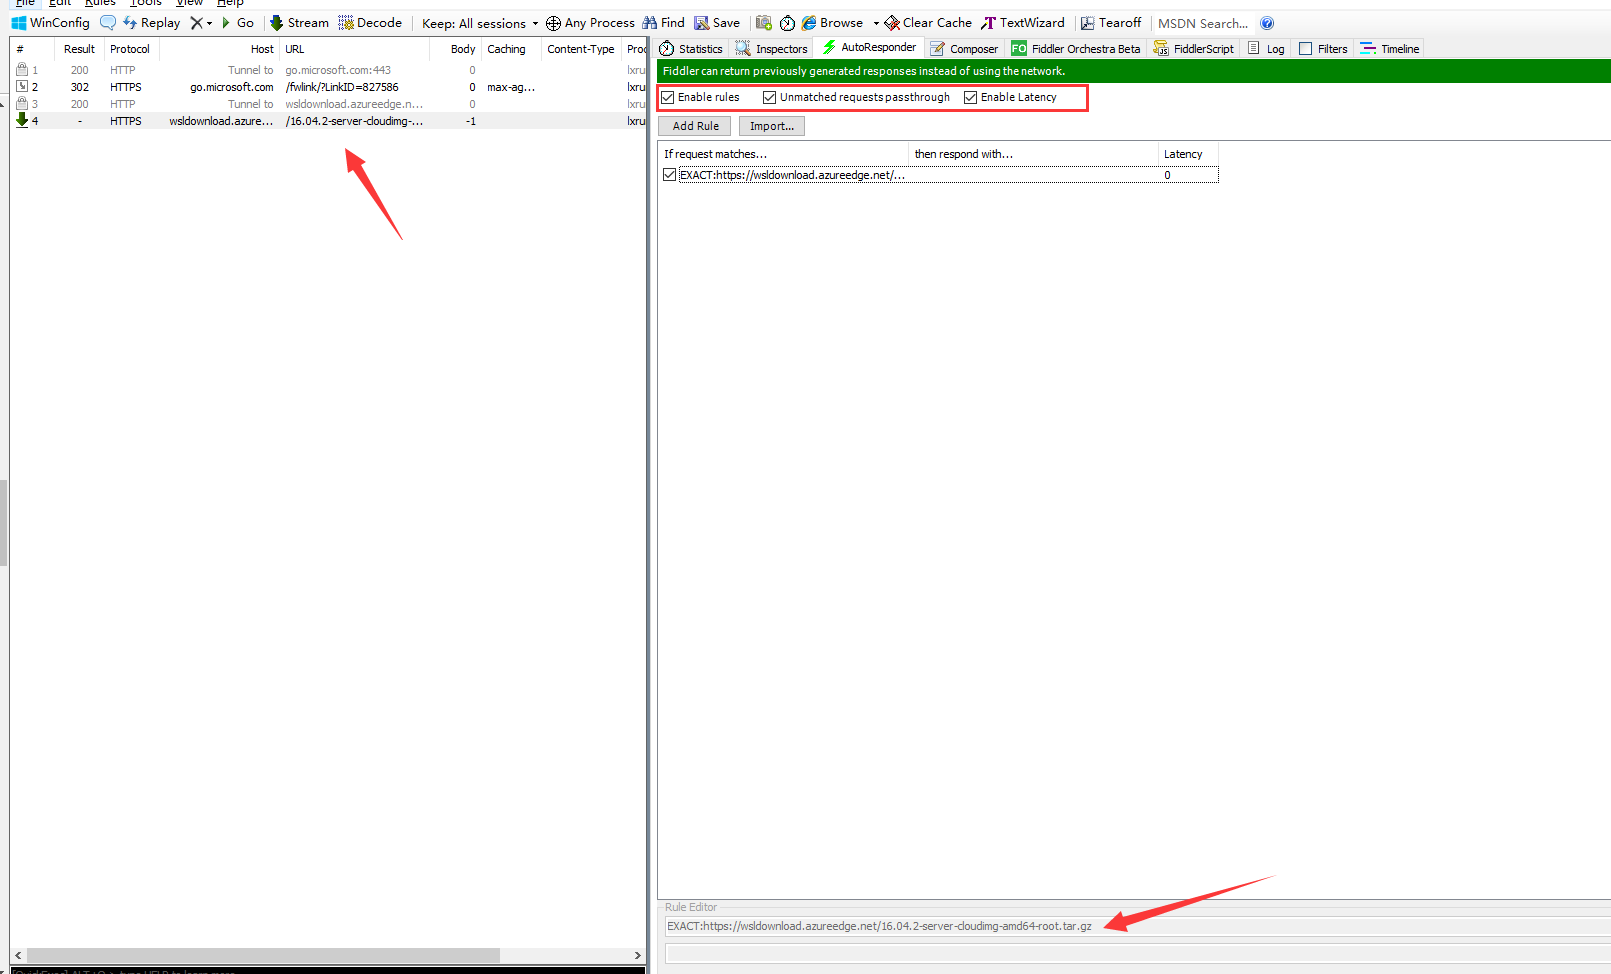Select the EXACT wsldownload.azureedge.net rule text
The width and height of the screenshot is (1611, 974).
792,175
